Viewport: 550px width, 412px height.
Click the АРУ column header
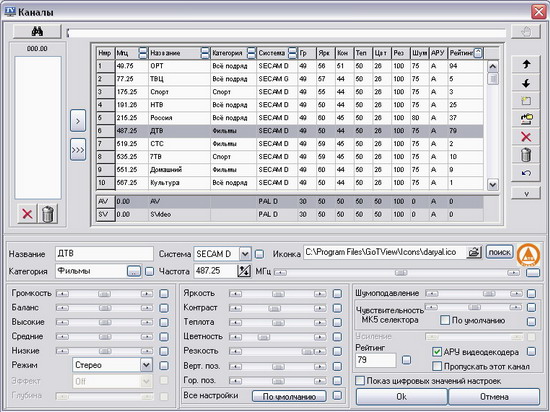(438, 53)
